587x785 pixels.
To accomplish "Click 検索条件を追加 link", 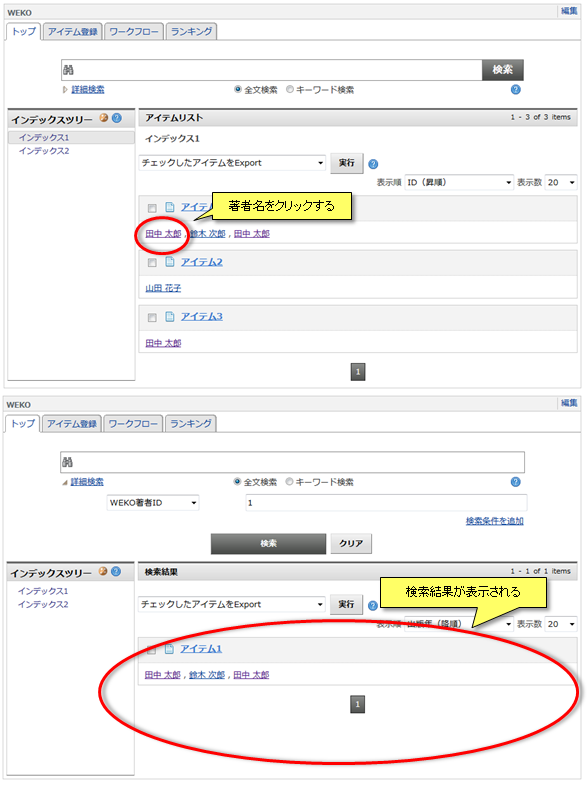I will [x=494, y=521].
